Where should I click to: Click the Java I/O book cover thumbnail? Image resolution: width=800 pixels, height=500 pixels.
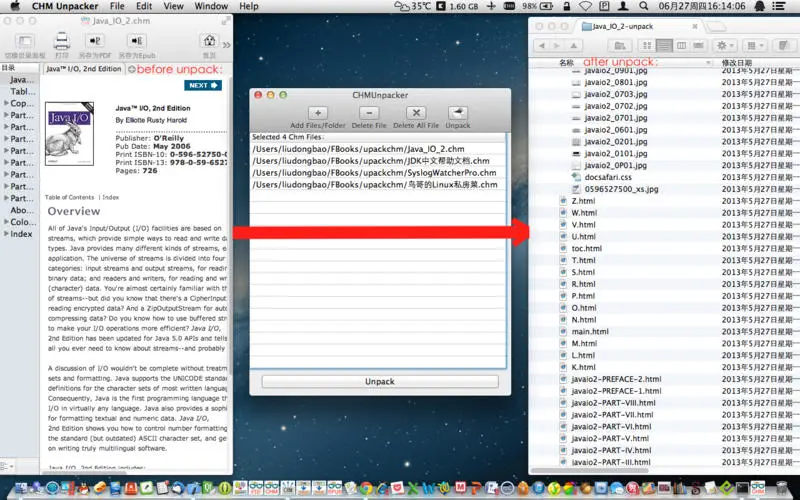pyautogui.click(x=69, y=134)
